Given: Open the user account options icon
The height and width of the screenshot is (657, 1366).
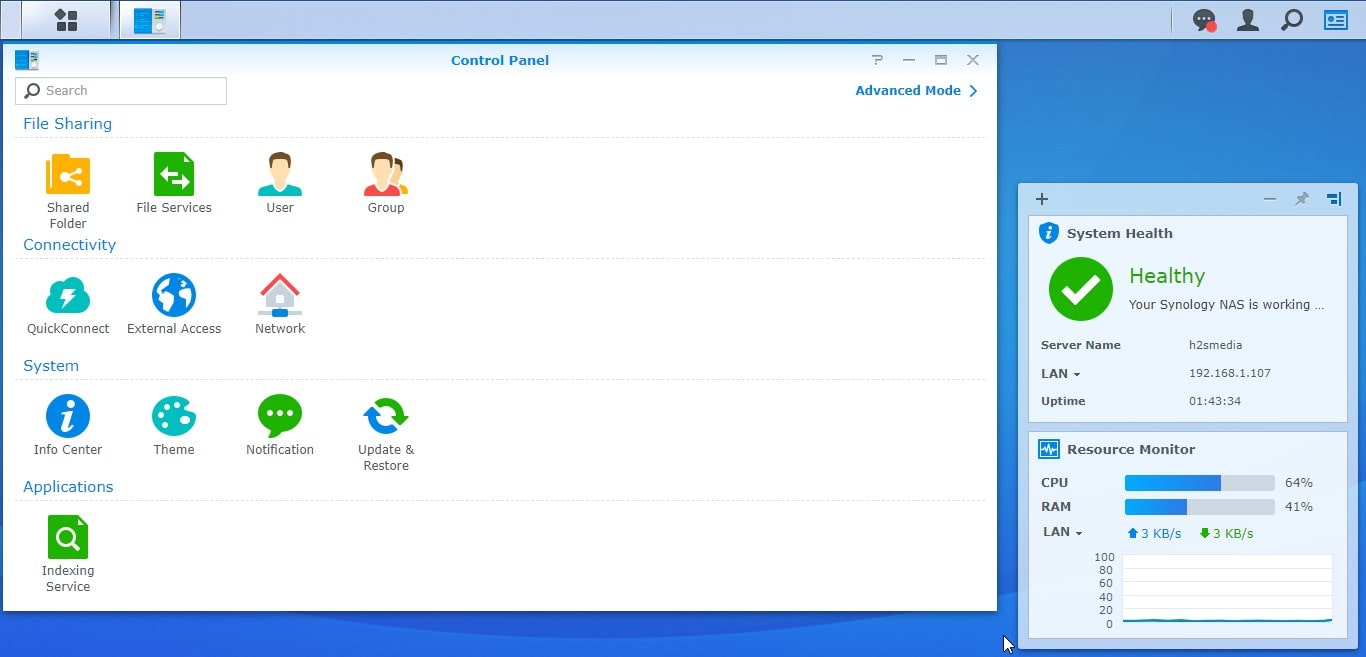Looking at the screenshot, I should tap(1248, 20).
